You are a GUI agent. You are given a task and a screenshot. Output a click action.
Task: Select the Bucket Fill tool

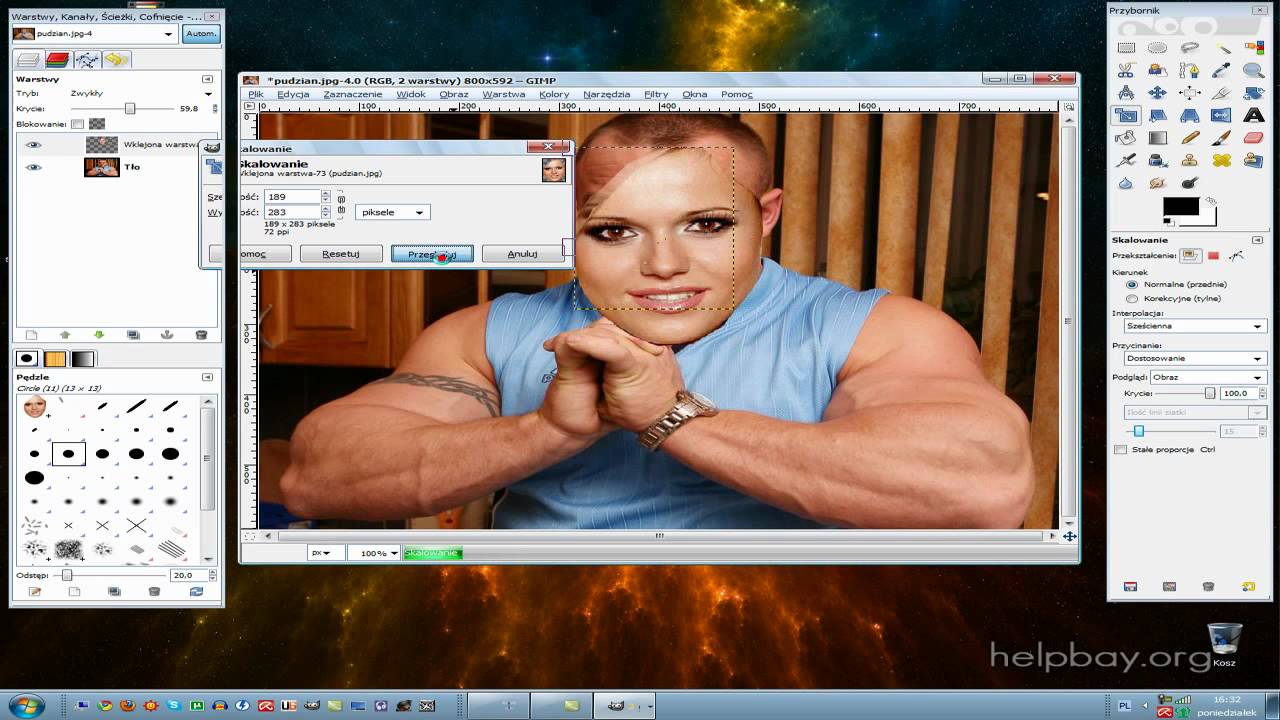[1126, 138]
